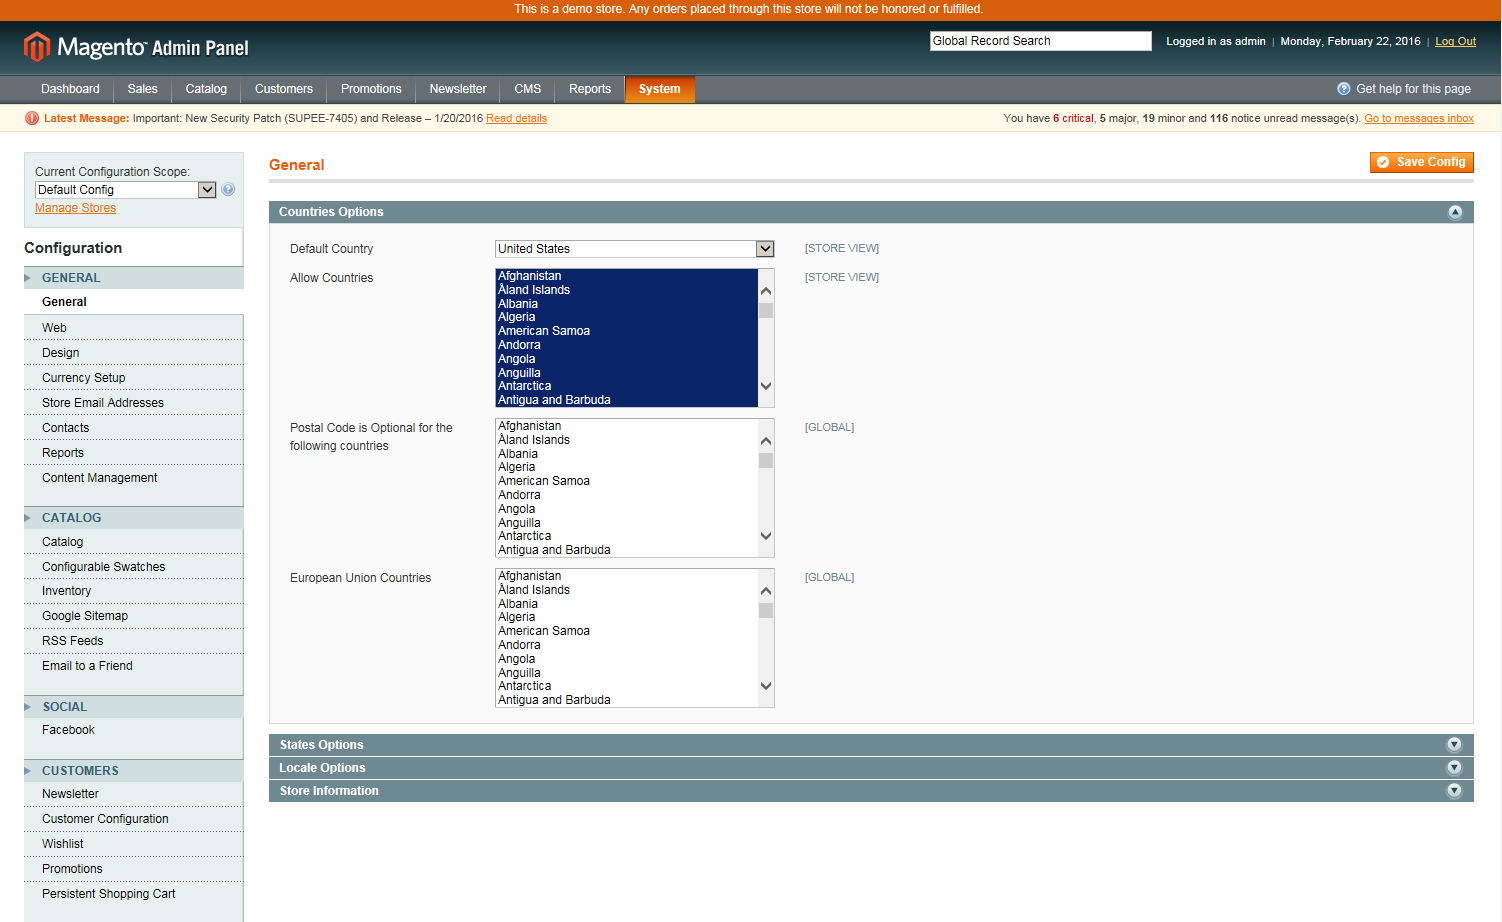1502x922 pixels.
Task: Open the Default Country dropdown
Action: point(634,249)
